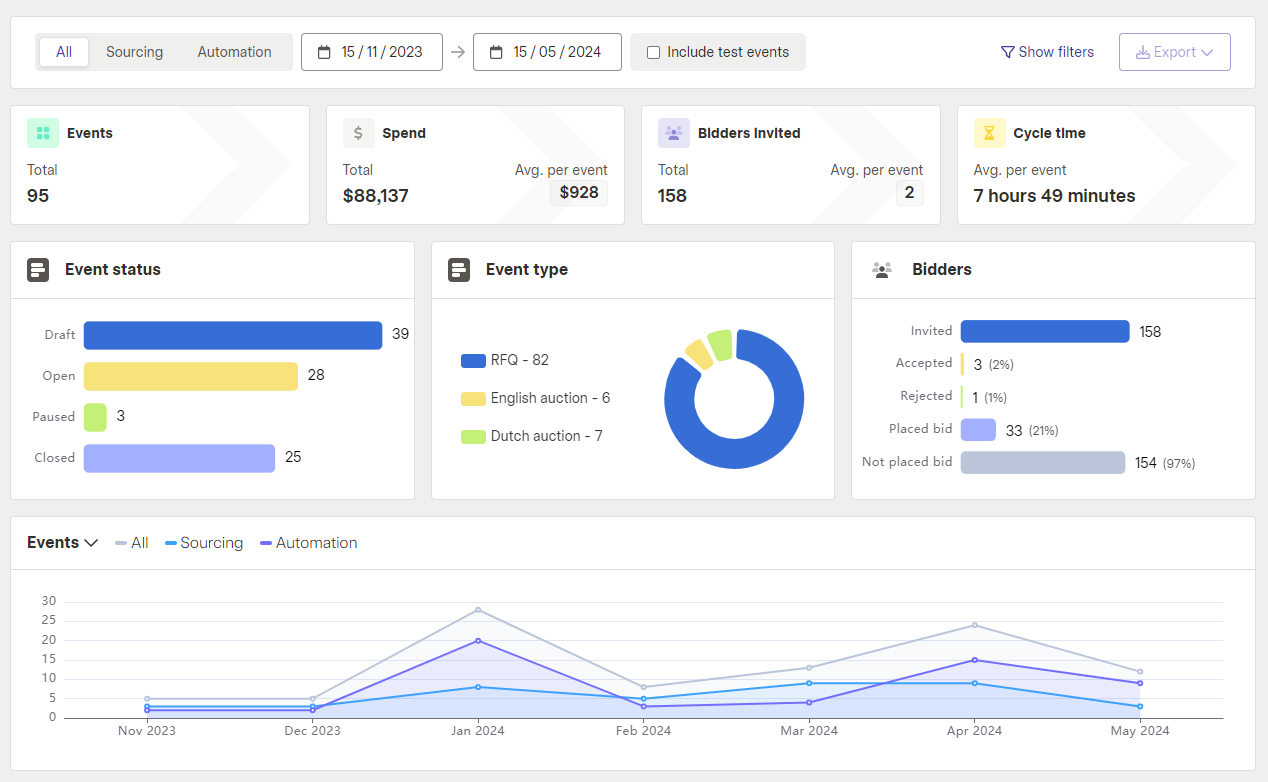
Task: Click the Show filters link
Action: 1047,51
